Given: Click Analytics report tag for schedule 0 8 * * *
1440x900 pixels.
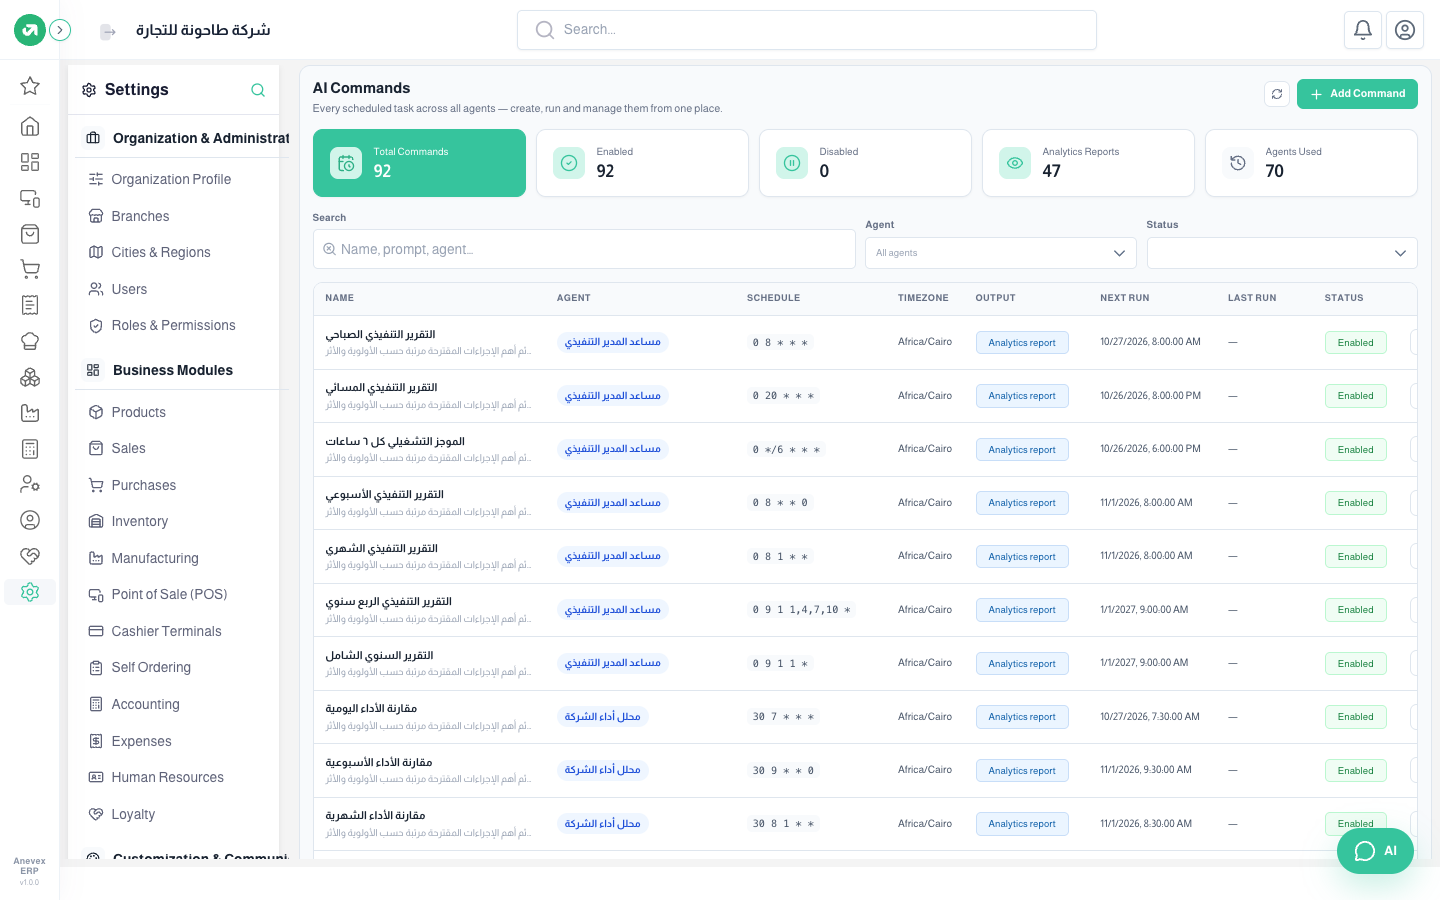Looking at the screenshot, I should (x=1022, y=343).
